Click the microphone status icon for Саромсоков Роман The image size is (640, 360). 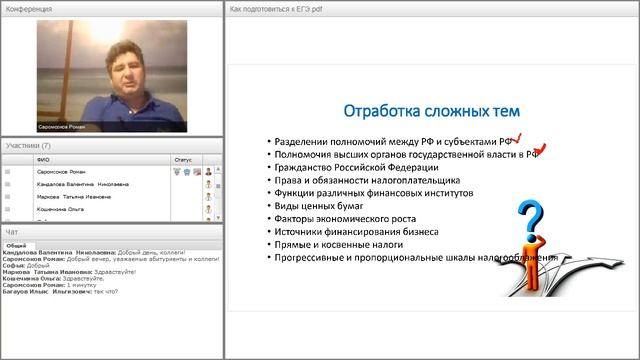coord(177,172)
